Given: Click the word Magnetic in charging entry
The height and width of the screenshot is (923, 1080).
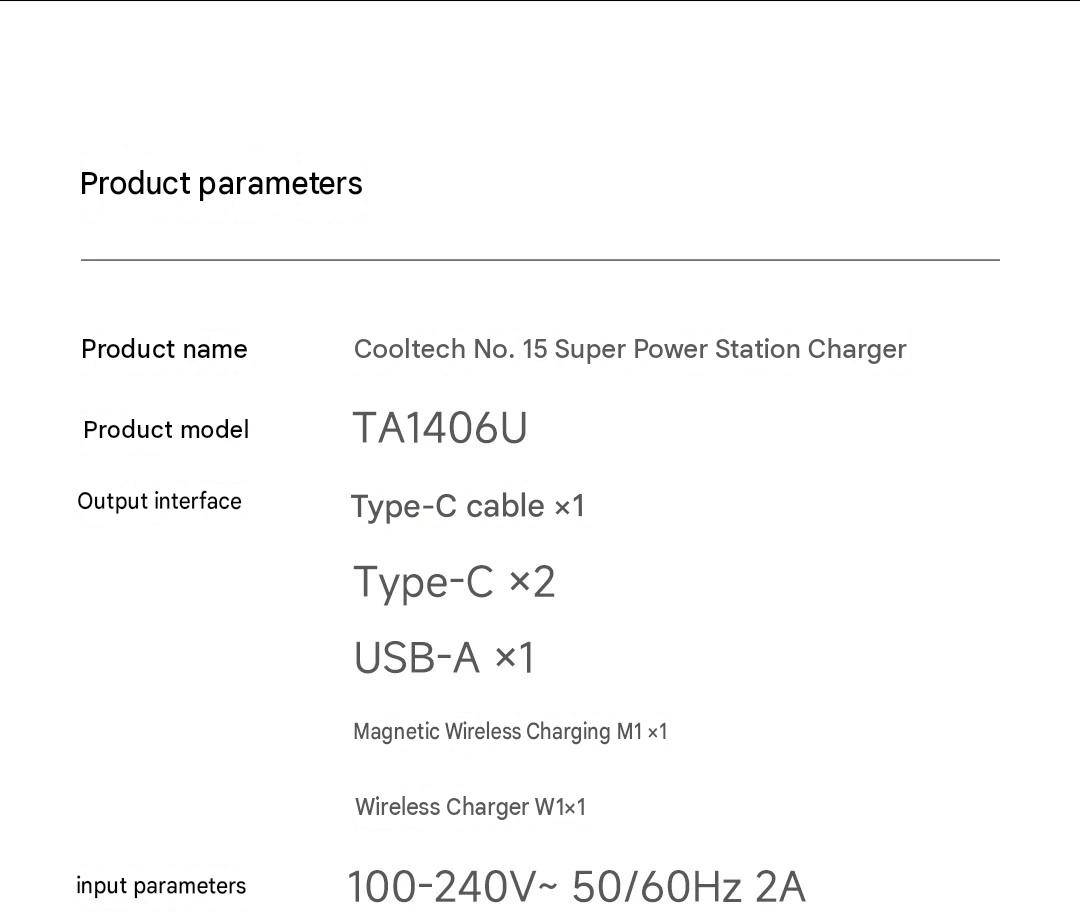Looking at the screenshot, I should point(396,732).
